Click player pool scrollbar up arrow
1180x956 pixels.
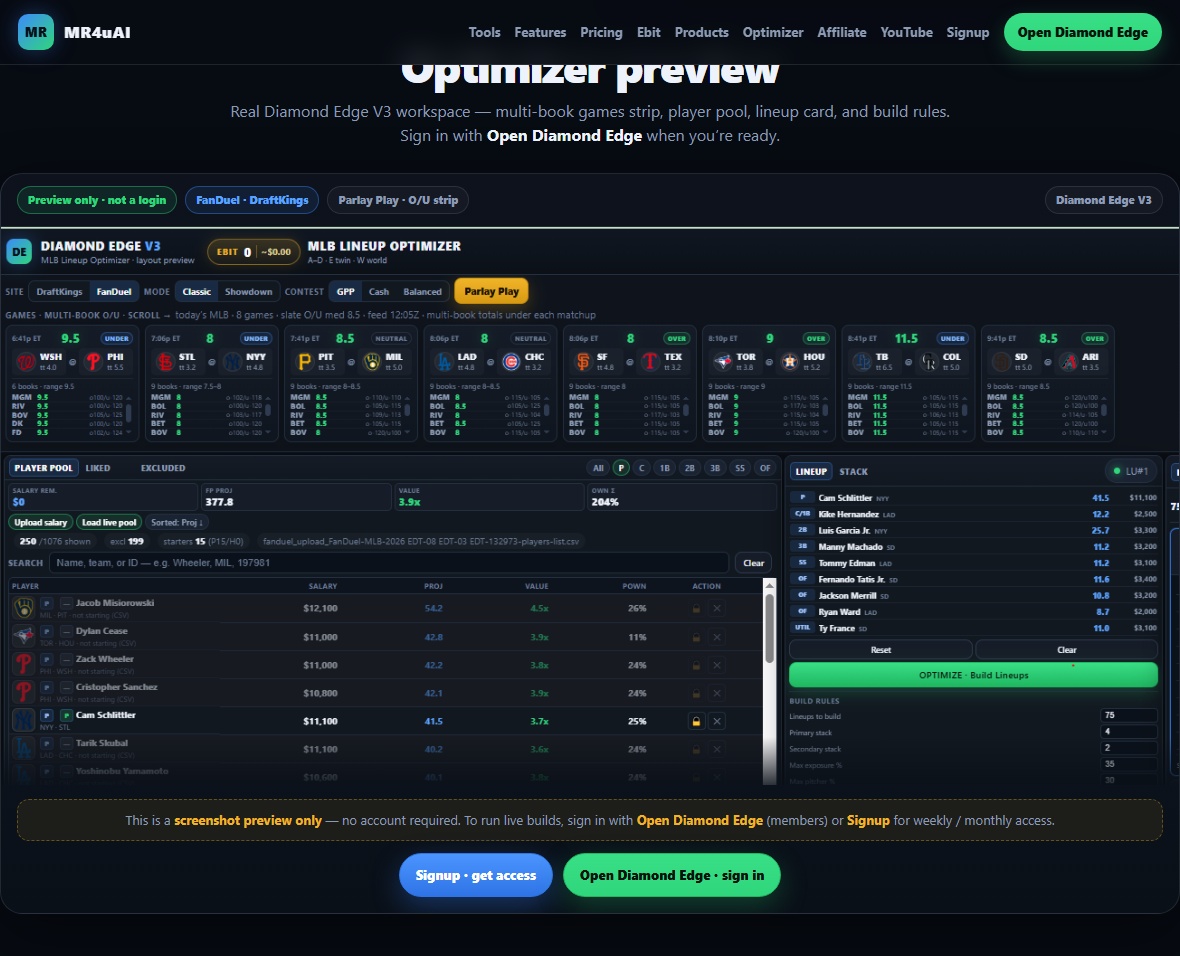(x=769, y=585)
